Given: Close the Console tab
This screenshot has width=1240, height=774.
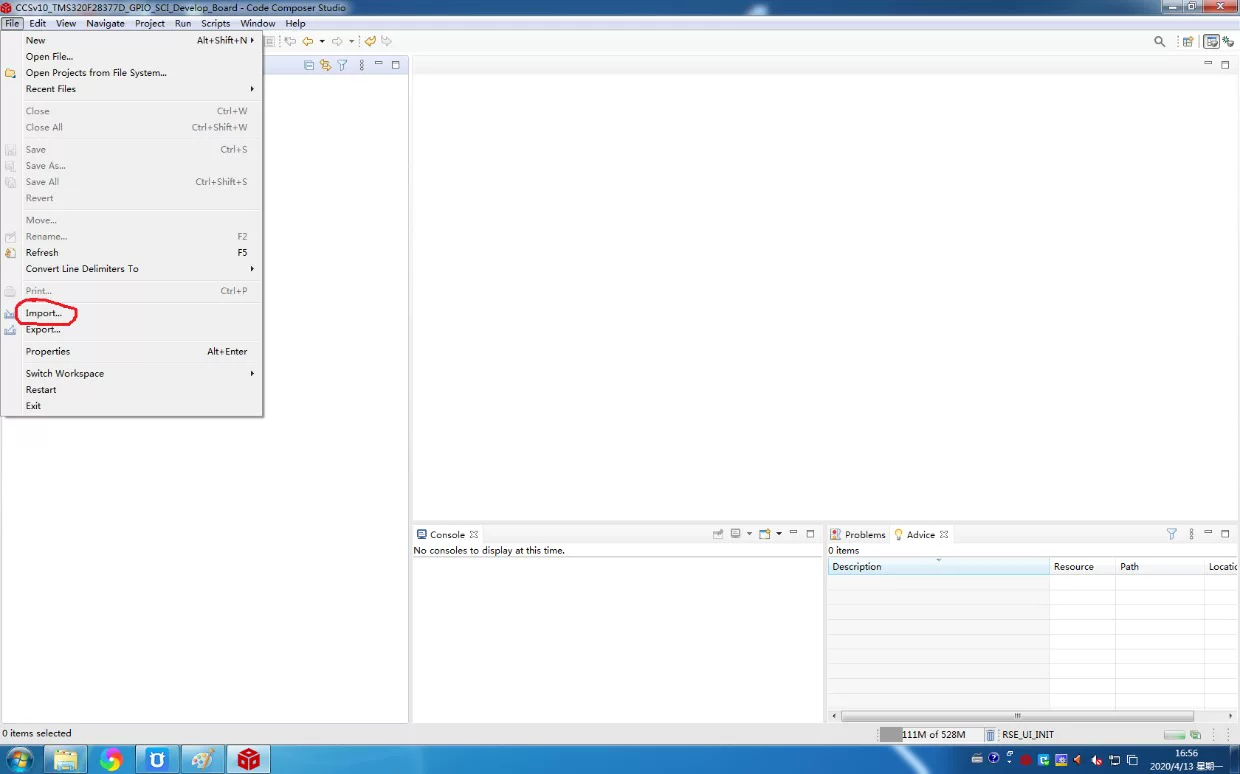Looking at the screenshot, I should click(x=474, y=534).
